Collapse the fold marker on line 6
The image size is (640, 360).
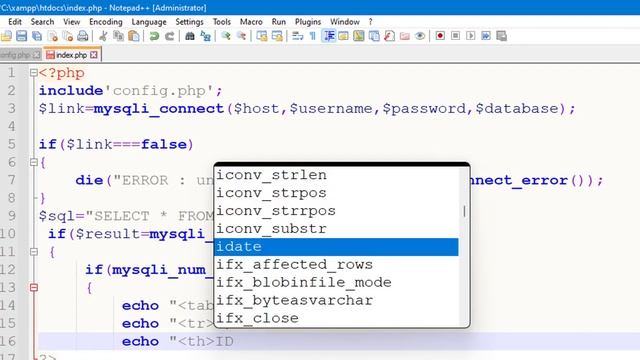coord(34,162)
